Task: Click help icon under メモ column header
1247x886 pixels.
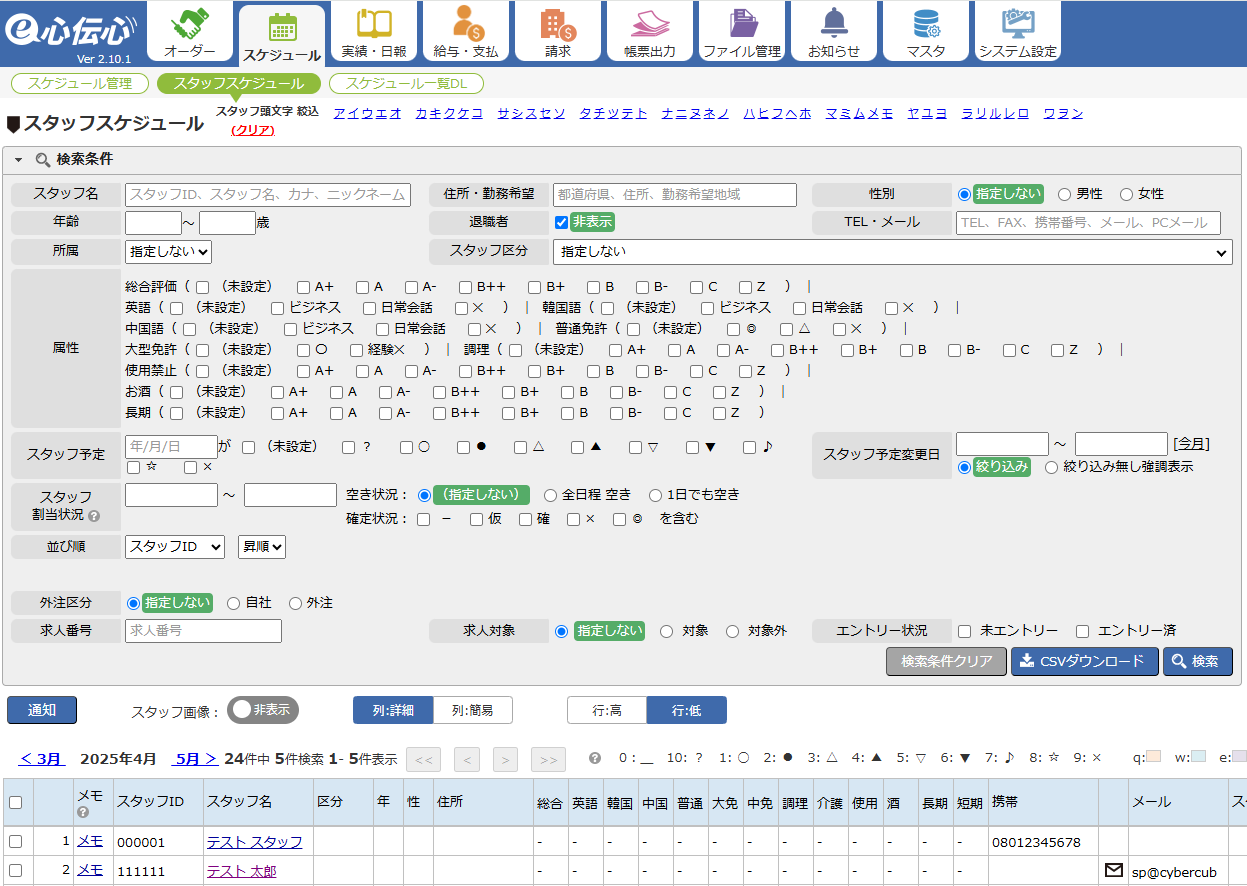Action: pos(83,812)
